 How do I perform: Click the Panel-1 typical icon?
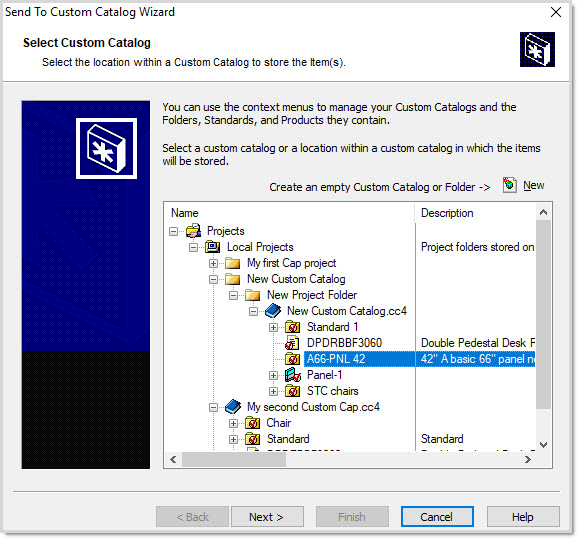[293, 375]
